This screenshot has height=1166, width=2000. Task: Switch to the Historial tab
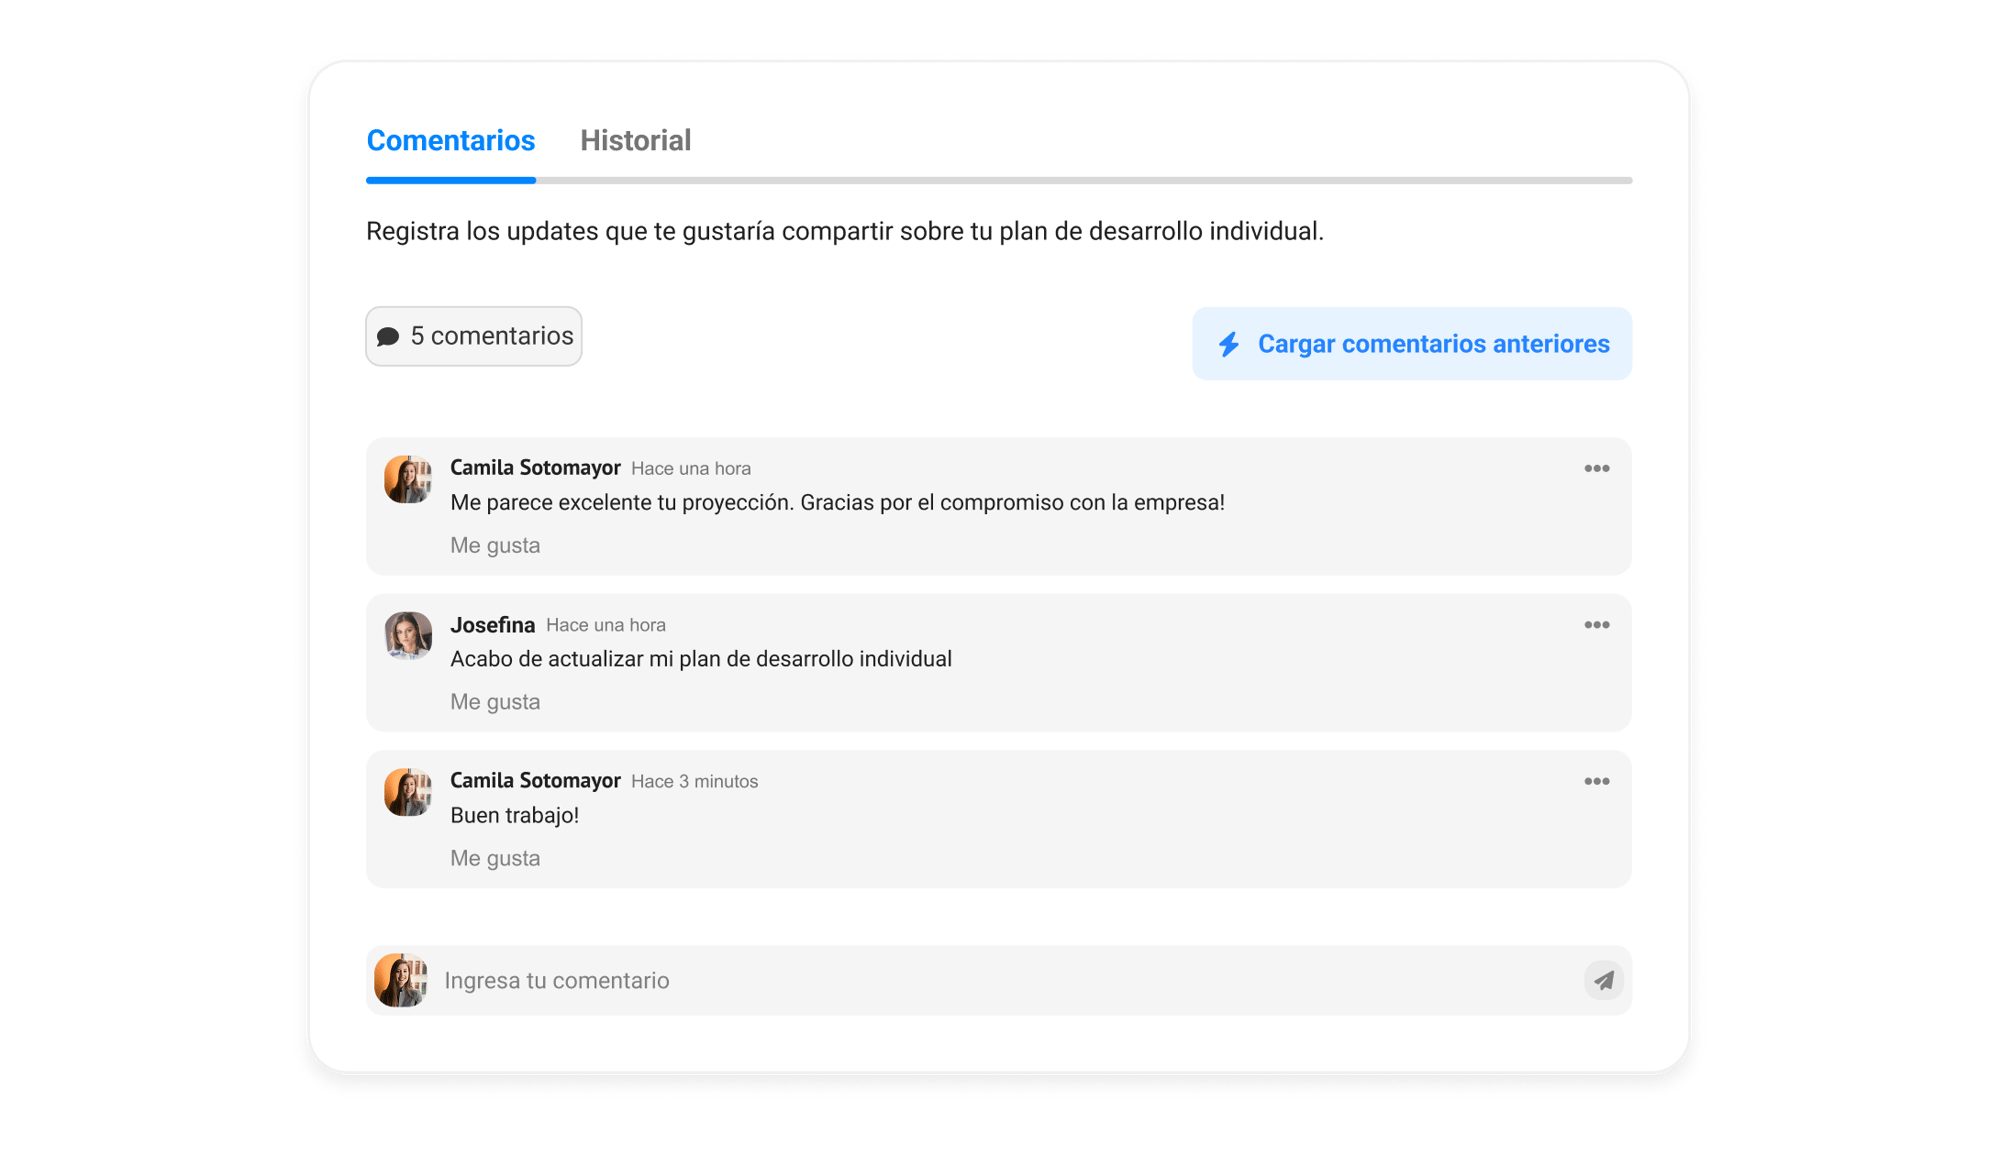point(635,141)
